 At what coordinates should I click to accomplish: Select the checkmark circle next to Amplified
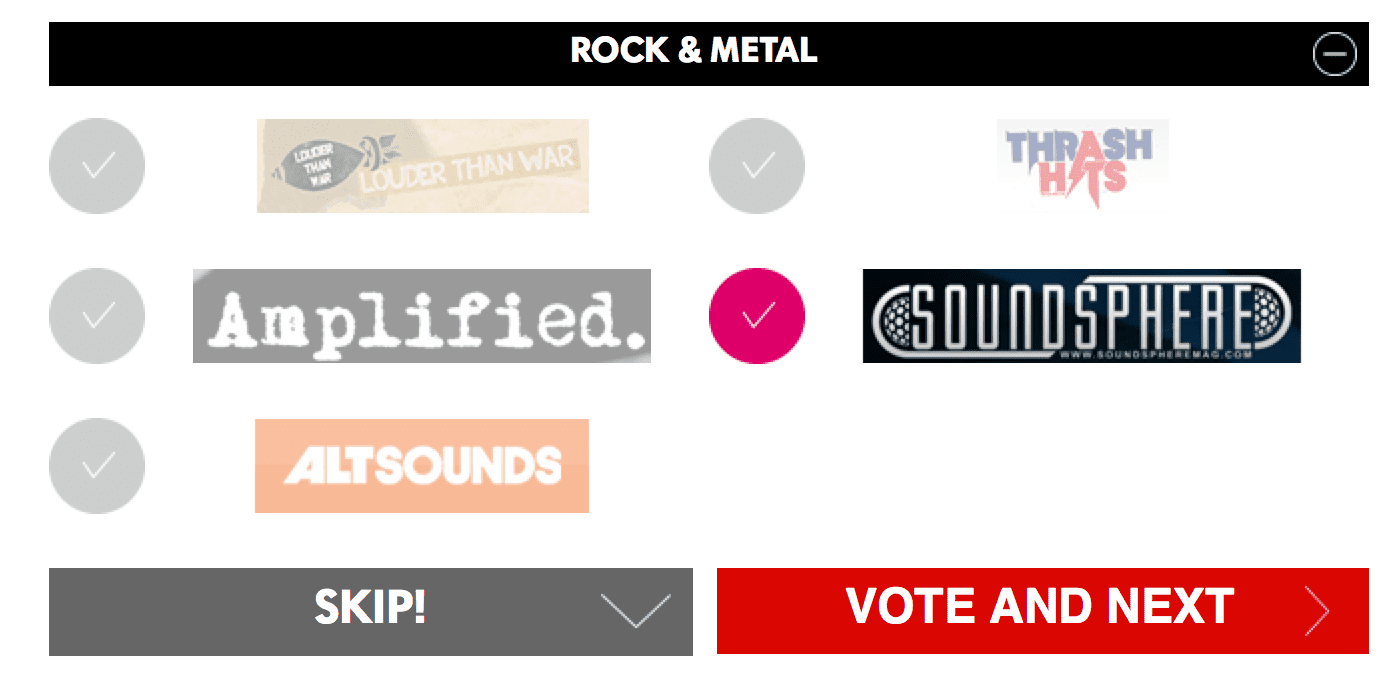coord(96,315)
